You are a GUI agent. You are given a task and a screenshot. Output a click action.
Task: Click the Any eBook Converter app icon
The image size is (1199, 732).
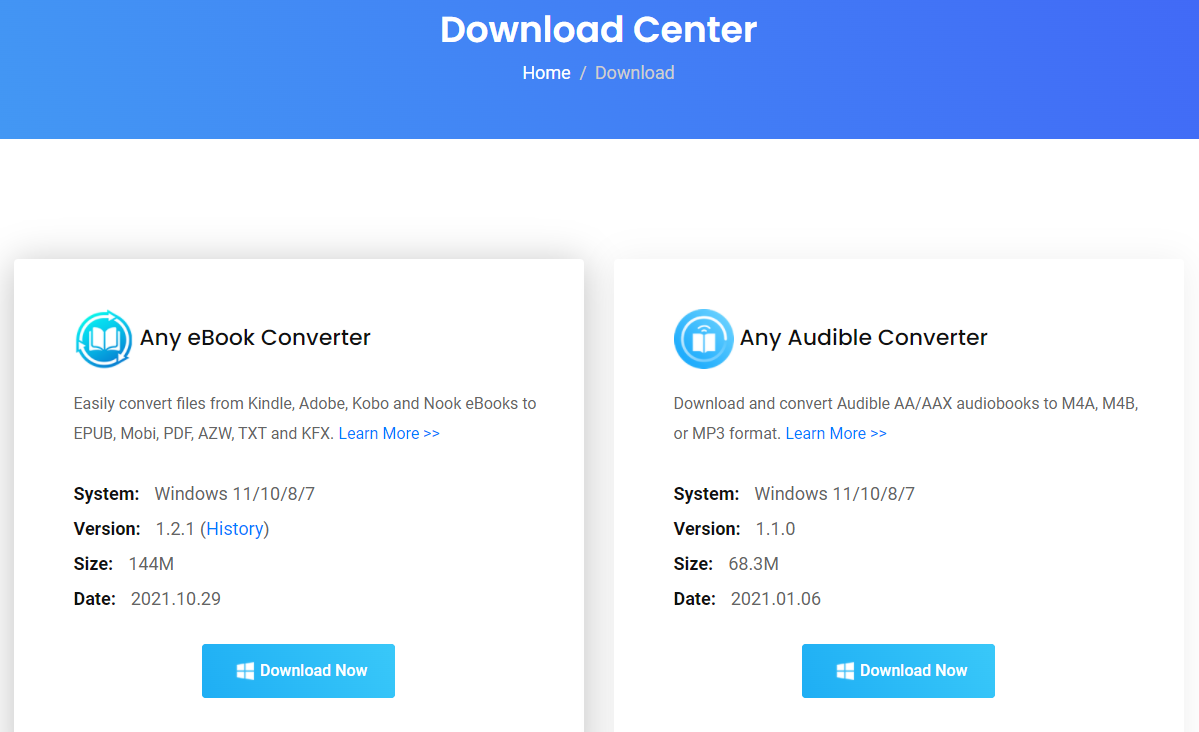103,339
